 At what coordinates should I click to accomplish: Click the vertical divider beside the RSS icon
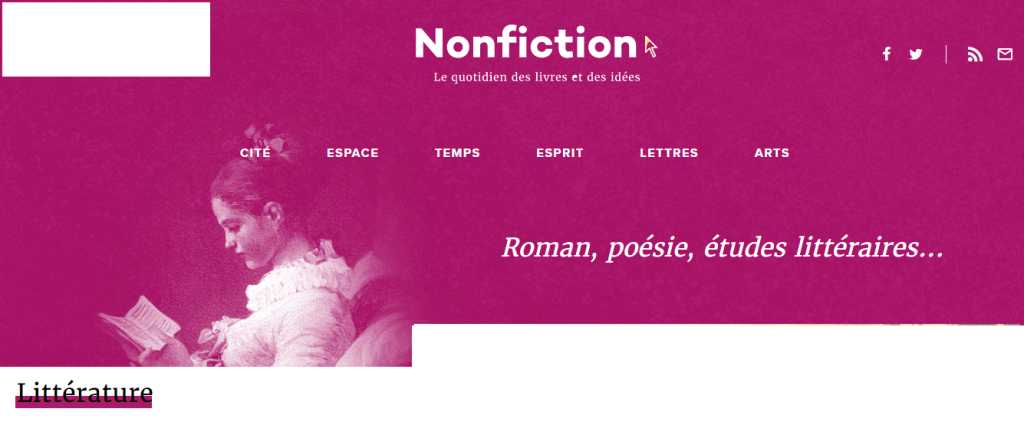(x=946, y=55)
